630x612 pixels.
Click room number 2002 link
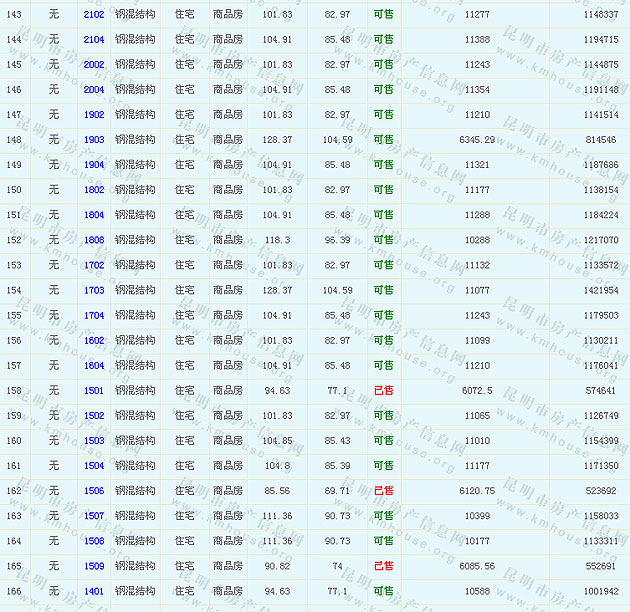(x=93, y=65)
